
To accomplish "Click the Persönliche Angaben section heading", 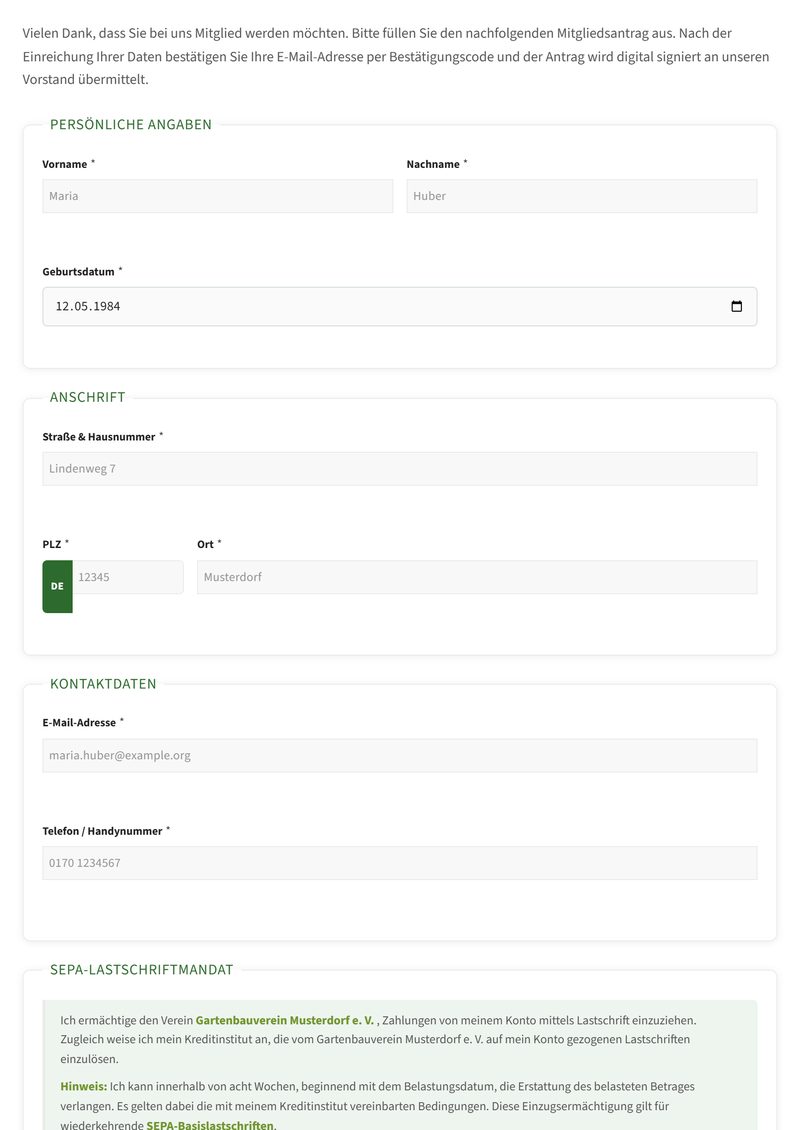I will (130, 125).
